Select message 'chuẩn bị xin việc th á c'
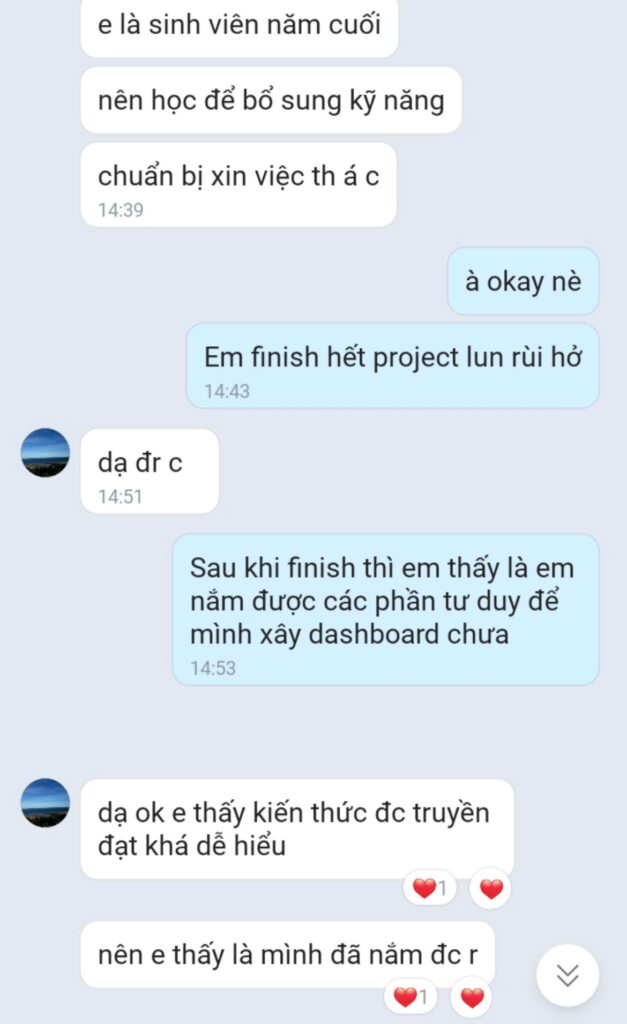Screen dimensions: 627x1024 238,185
